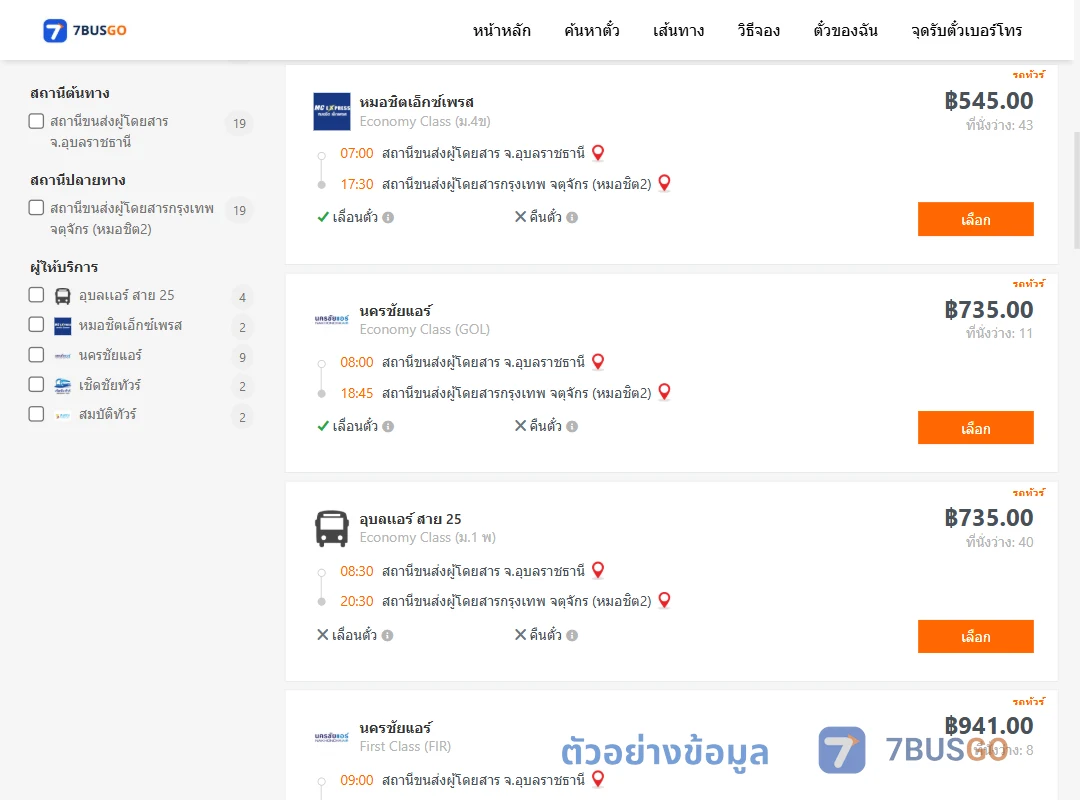1080x800 pixels.
Task: Click the bus icon beside อุบลแอร์ สาย 25 filter
Action: [63, 296]
